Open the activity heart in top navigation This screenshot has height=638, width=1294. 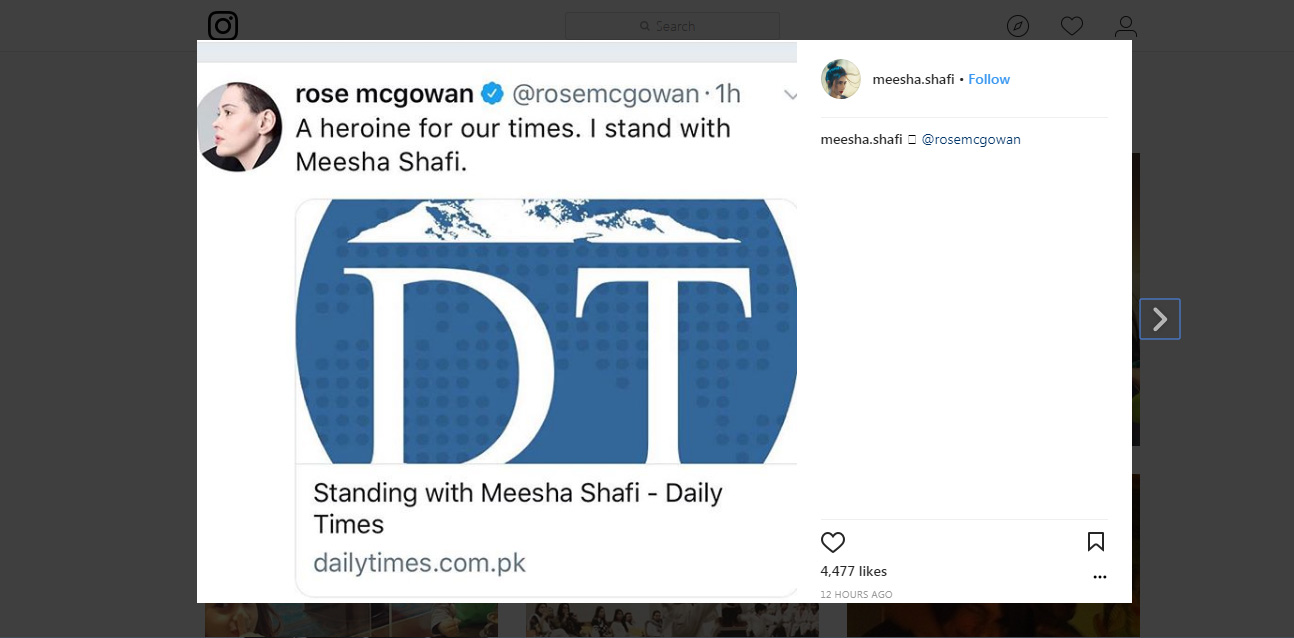pyautogui.click(x=1072, y=26)
